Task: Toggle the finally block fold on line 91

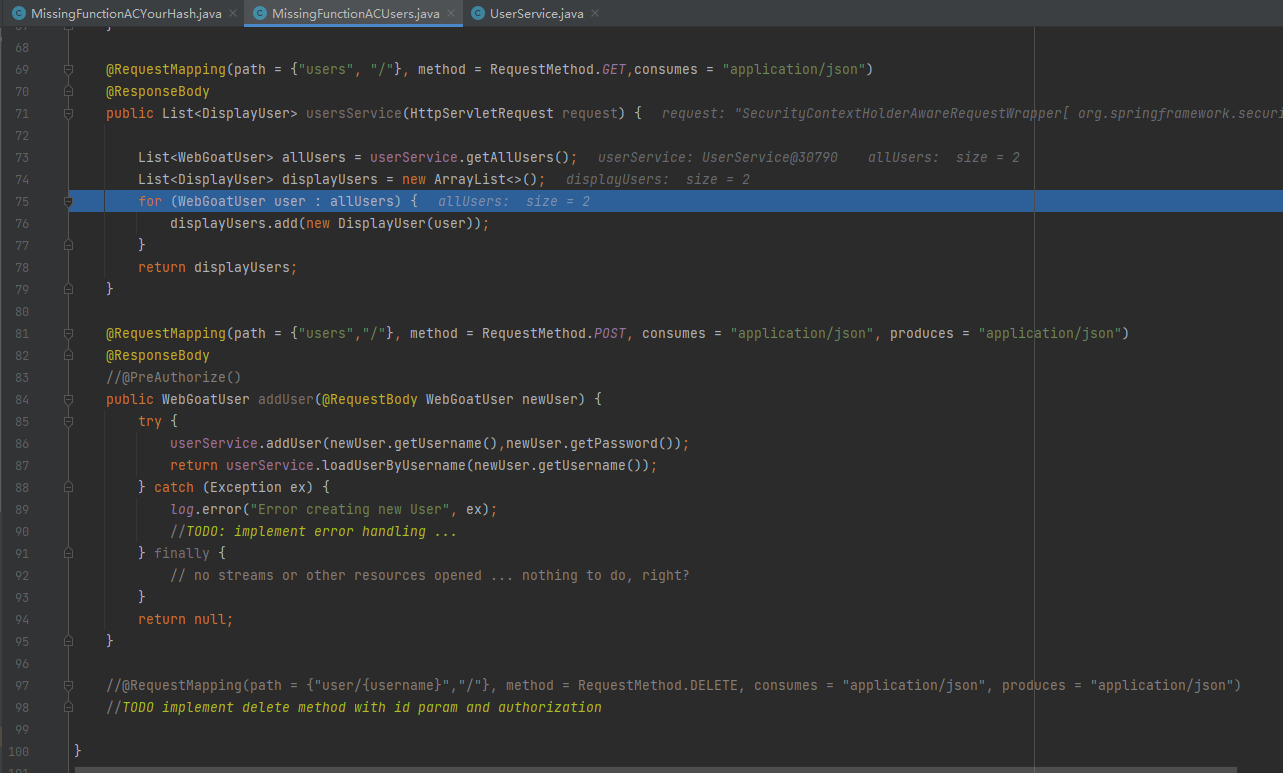Action: [x=68, y=554]
